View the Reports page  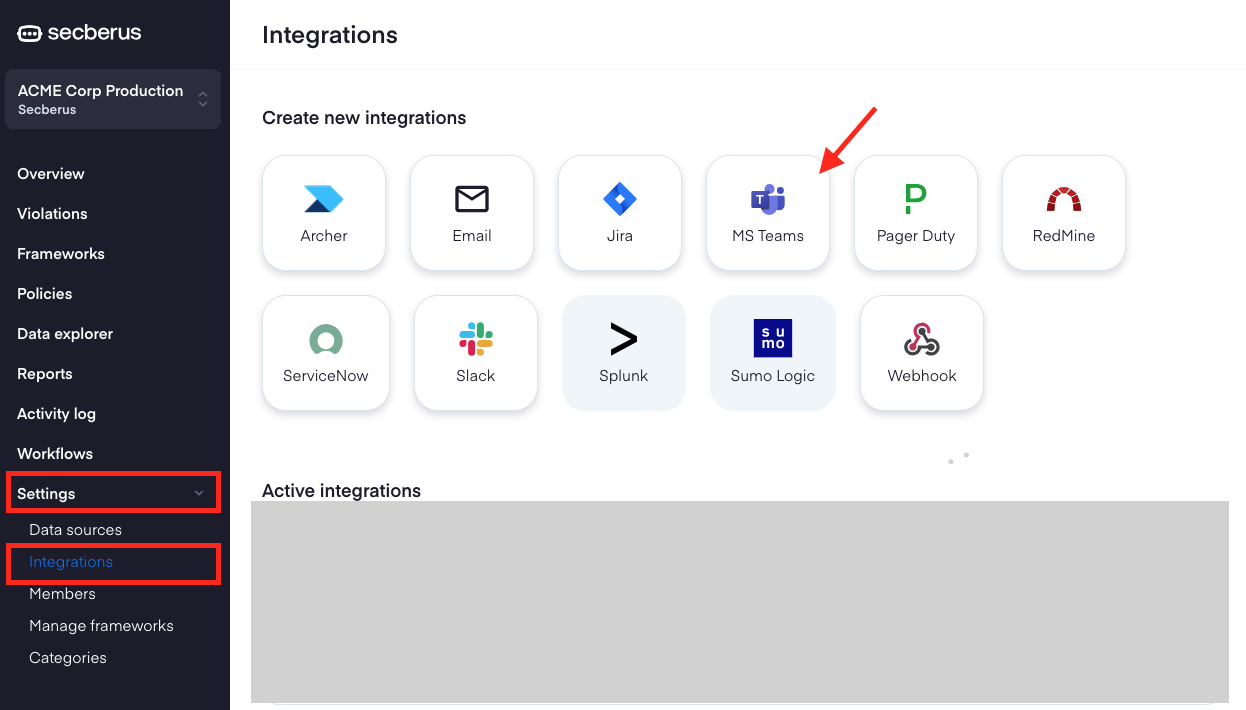click(x=45, y=374)
